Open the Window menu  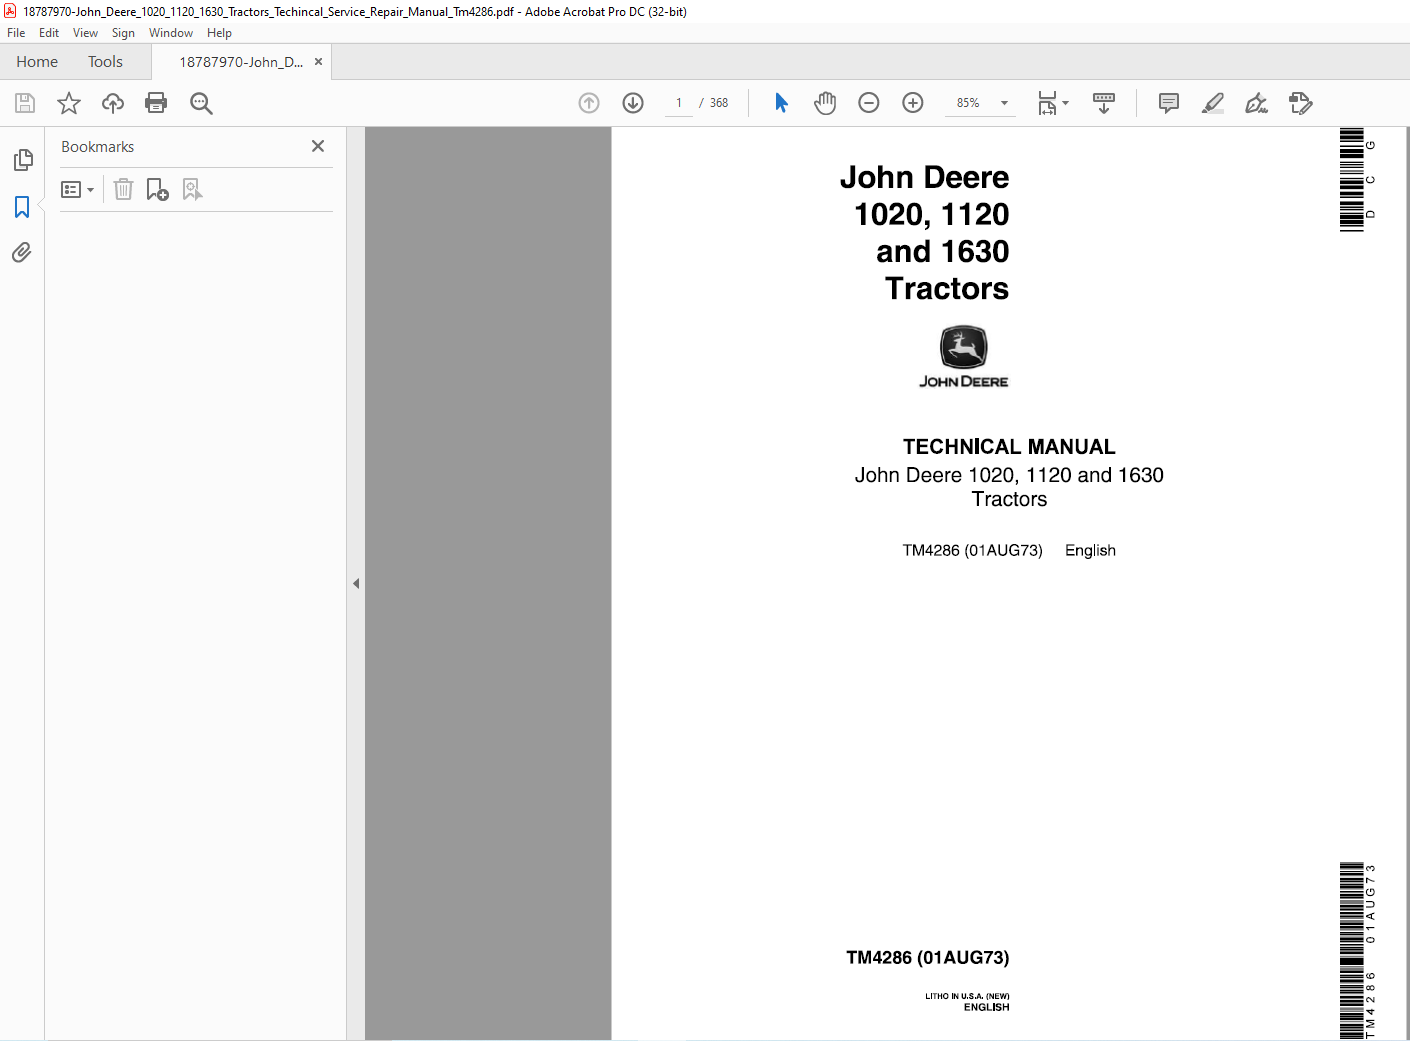click(x=171, y=33)
